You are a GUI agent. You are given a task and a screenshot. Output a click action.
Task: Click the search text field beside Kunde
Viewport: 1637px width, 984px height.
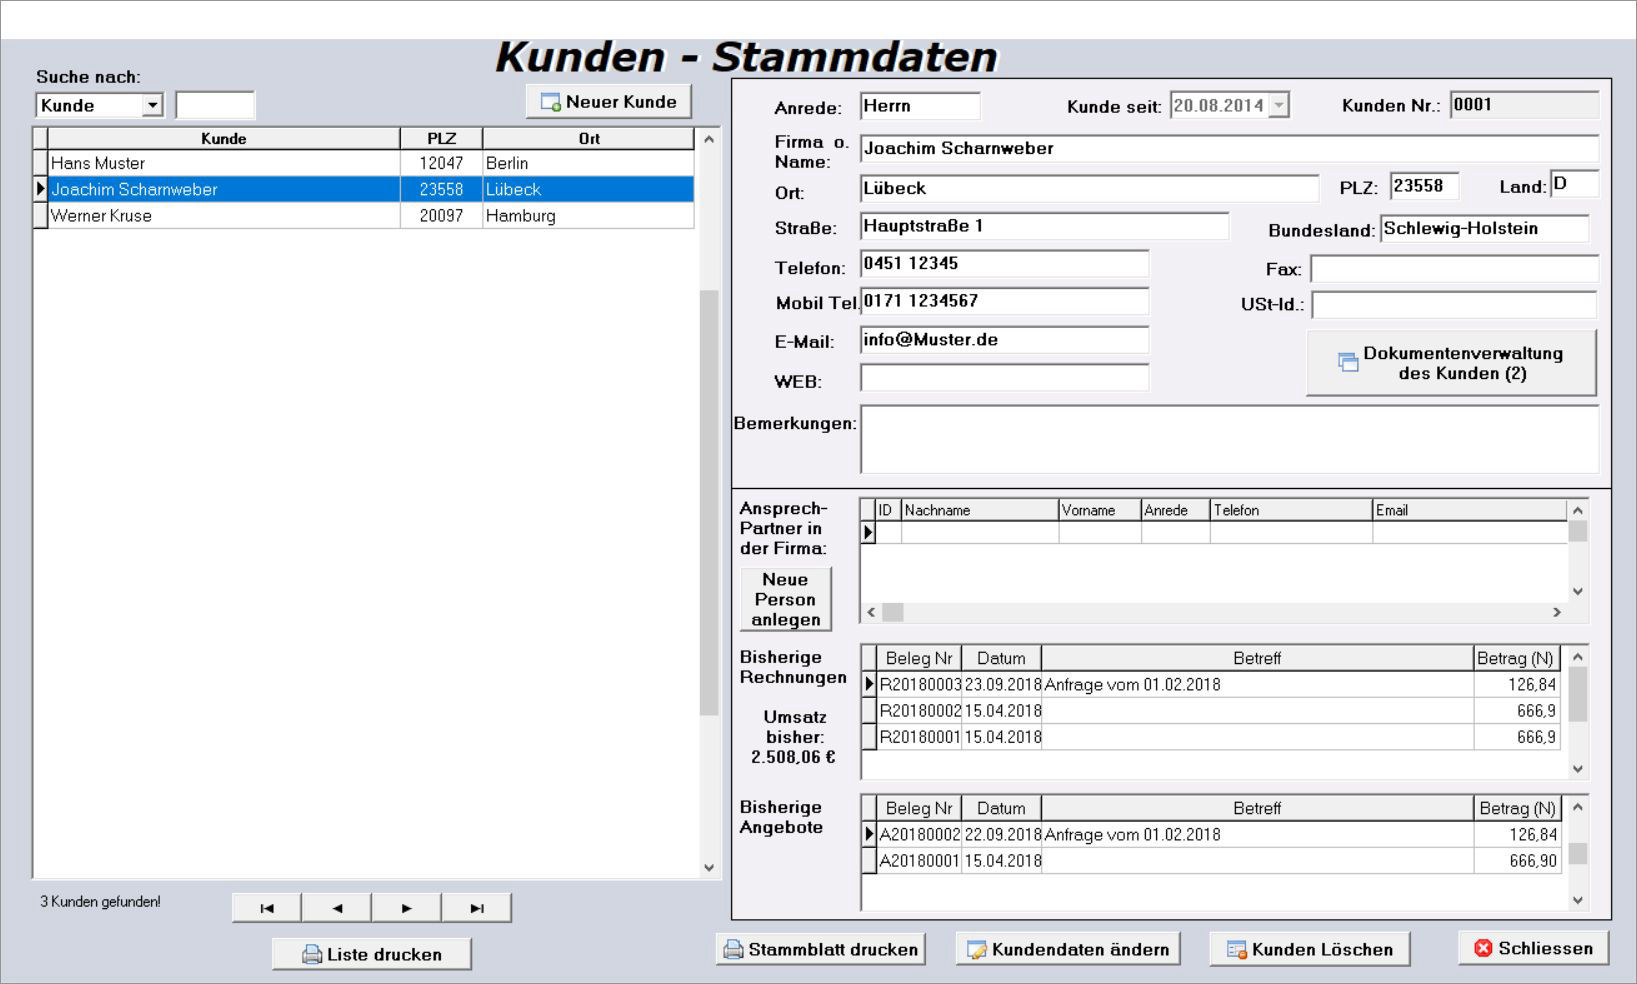pyautogui.click(x=215, y=106)
